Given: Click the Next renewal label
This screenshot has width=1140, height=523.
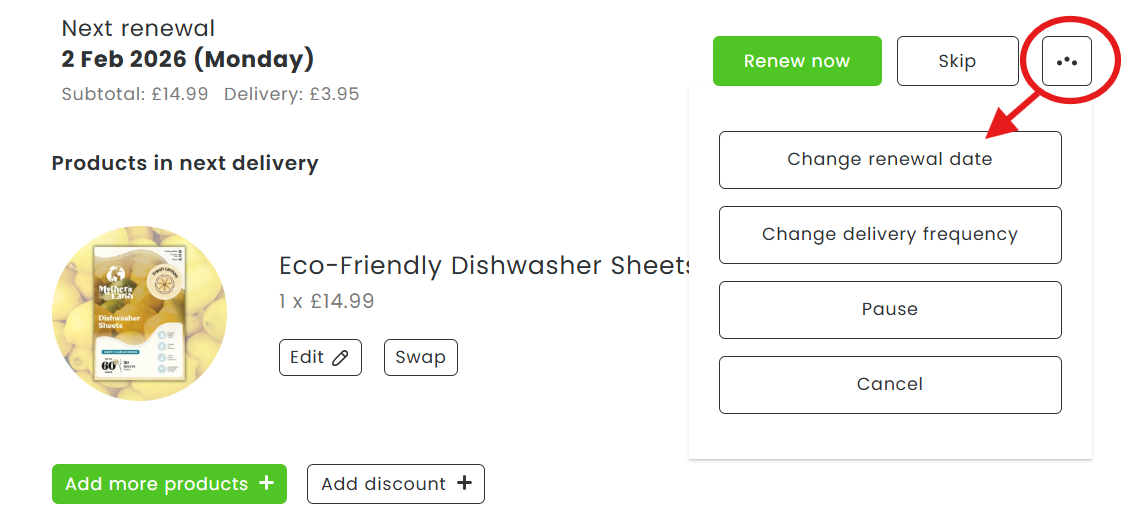Looking at the screenshot, I should pyautogui.click(x=138, y=28).
